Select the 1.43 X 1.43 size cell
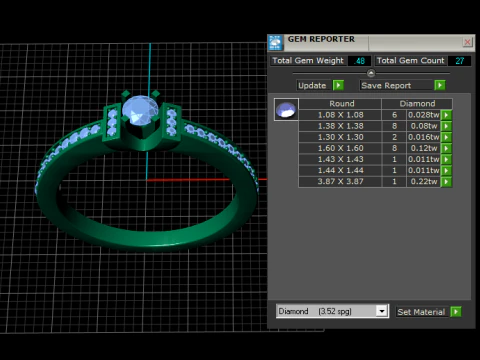Image resolution: width=480 pixels, height=360 pixels. pyautogui.click(x=340, y=159)
